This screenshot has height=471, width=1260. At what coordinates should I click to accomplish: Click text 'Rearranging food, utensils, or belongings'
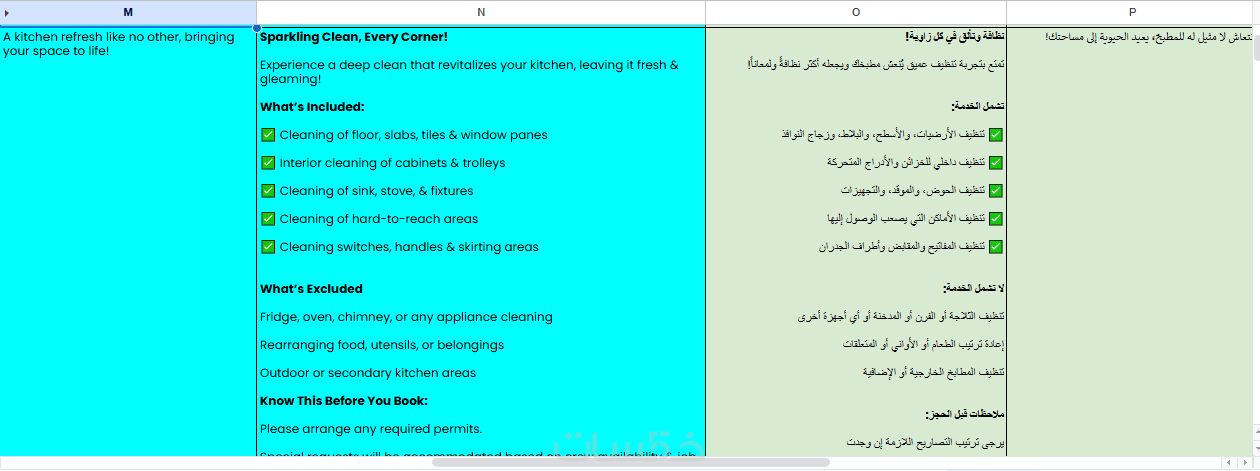(382, 345)
